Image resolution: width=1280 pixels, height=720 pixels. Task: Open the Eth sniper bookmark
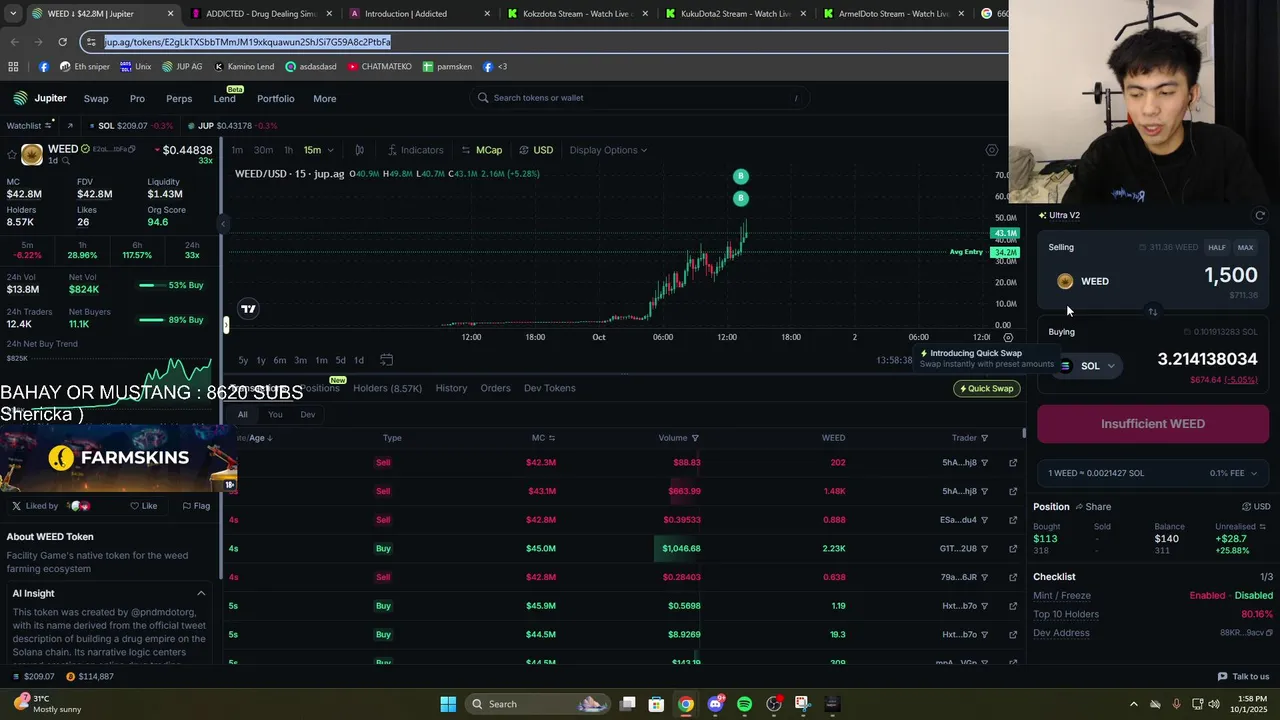pos(84,67)
